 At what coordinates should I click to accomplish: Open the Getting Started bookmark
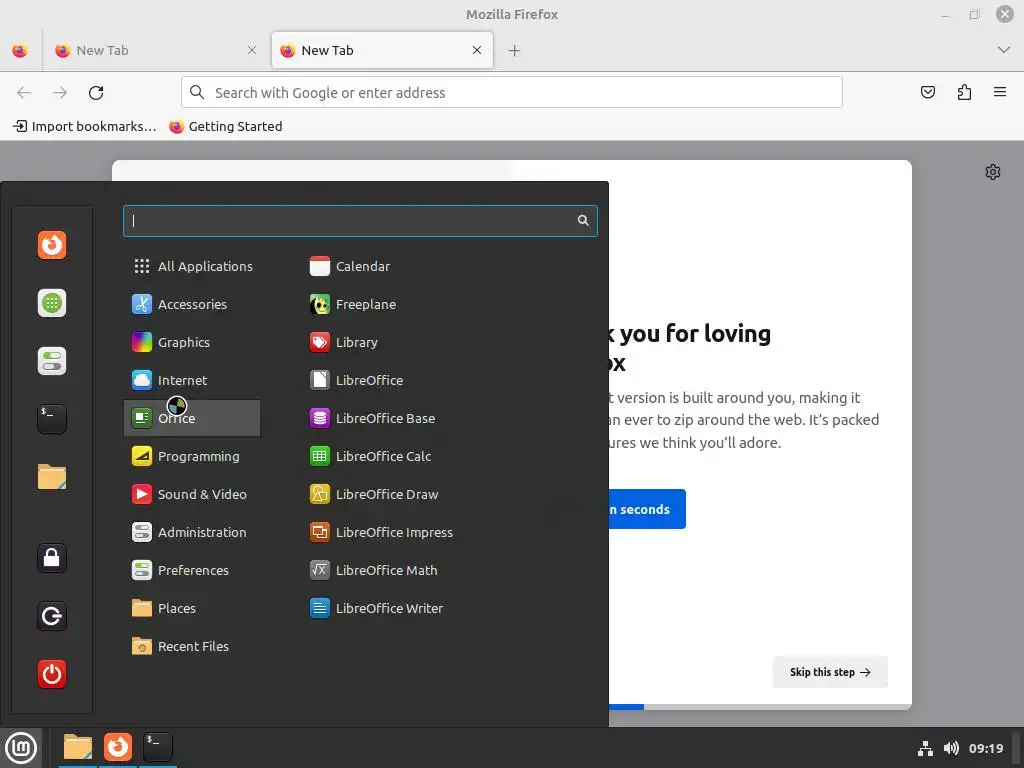click(225, 126)
